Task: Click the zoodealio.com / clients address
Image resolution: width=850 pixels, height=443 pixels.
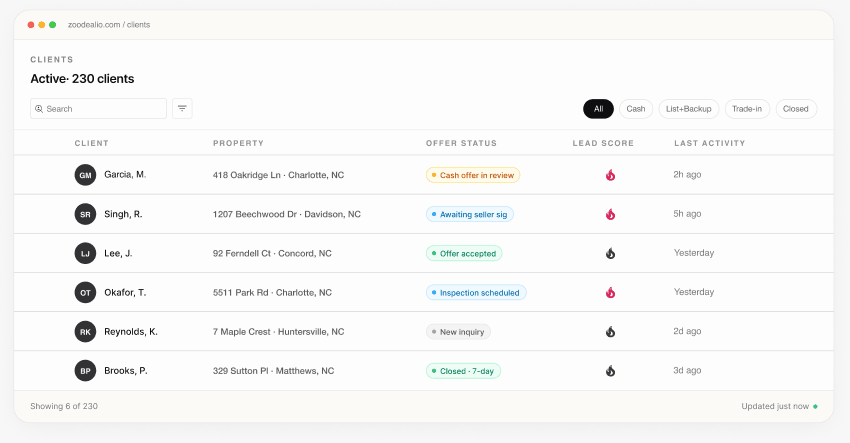Action: click(x=109, y=25)
